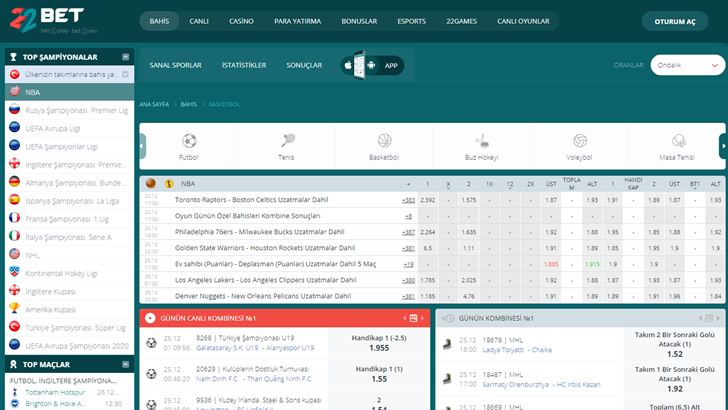
Task: Click the info icon next to NBA header
Action: [x=169, y=183]
